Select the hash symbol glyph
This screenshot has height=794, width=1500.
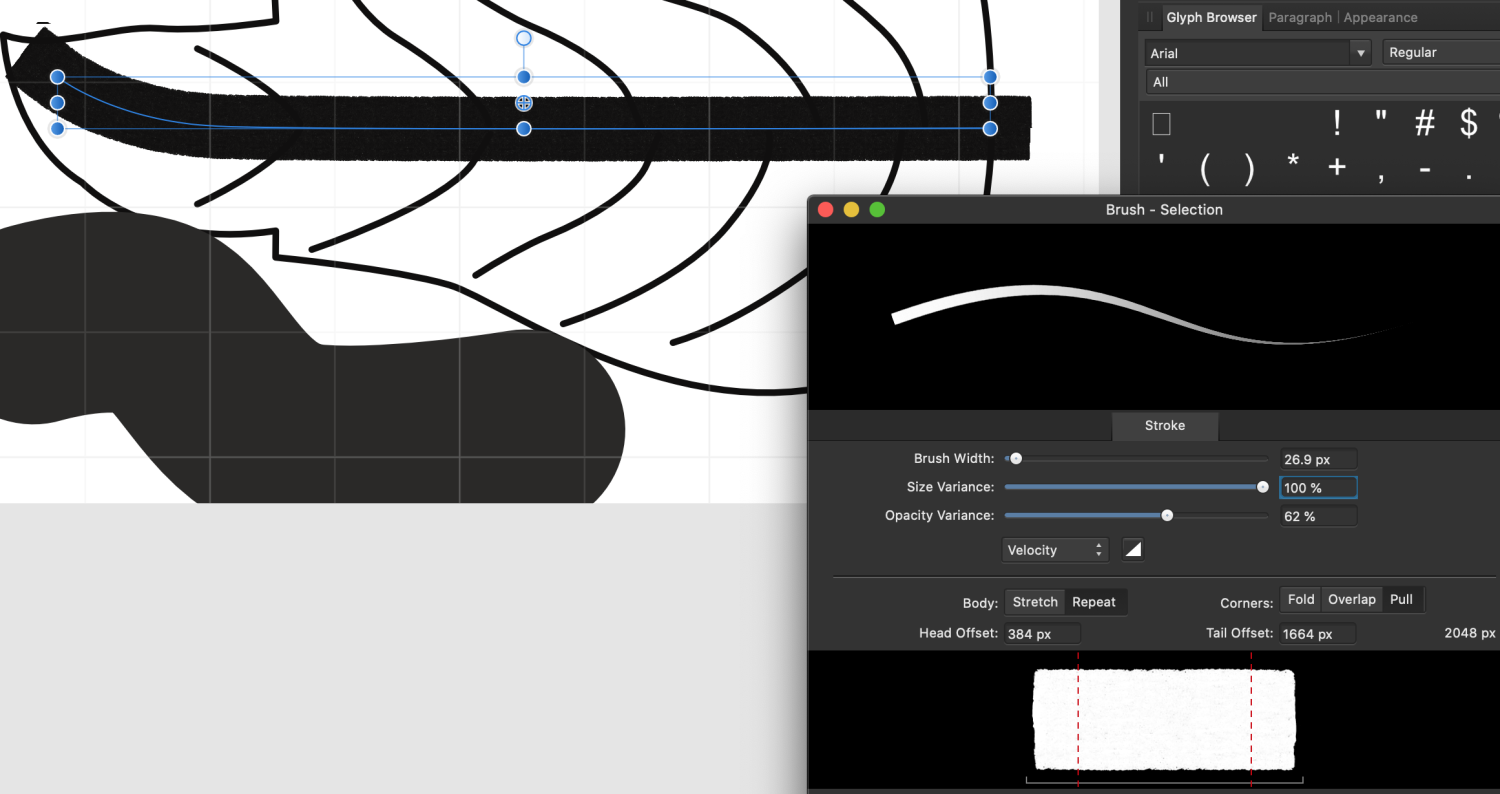(x=1424, y=122)
